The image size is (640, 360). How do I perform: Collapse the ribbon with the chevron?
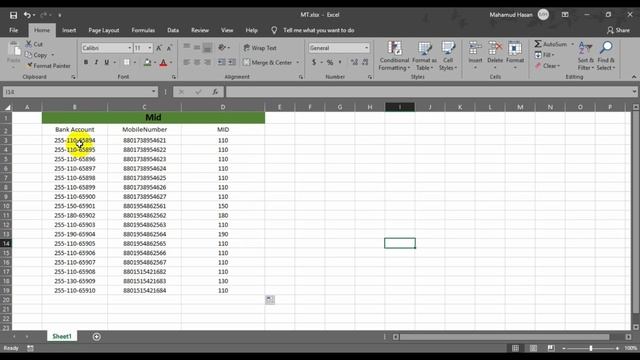coord(634,77)
